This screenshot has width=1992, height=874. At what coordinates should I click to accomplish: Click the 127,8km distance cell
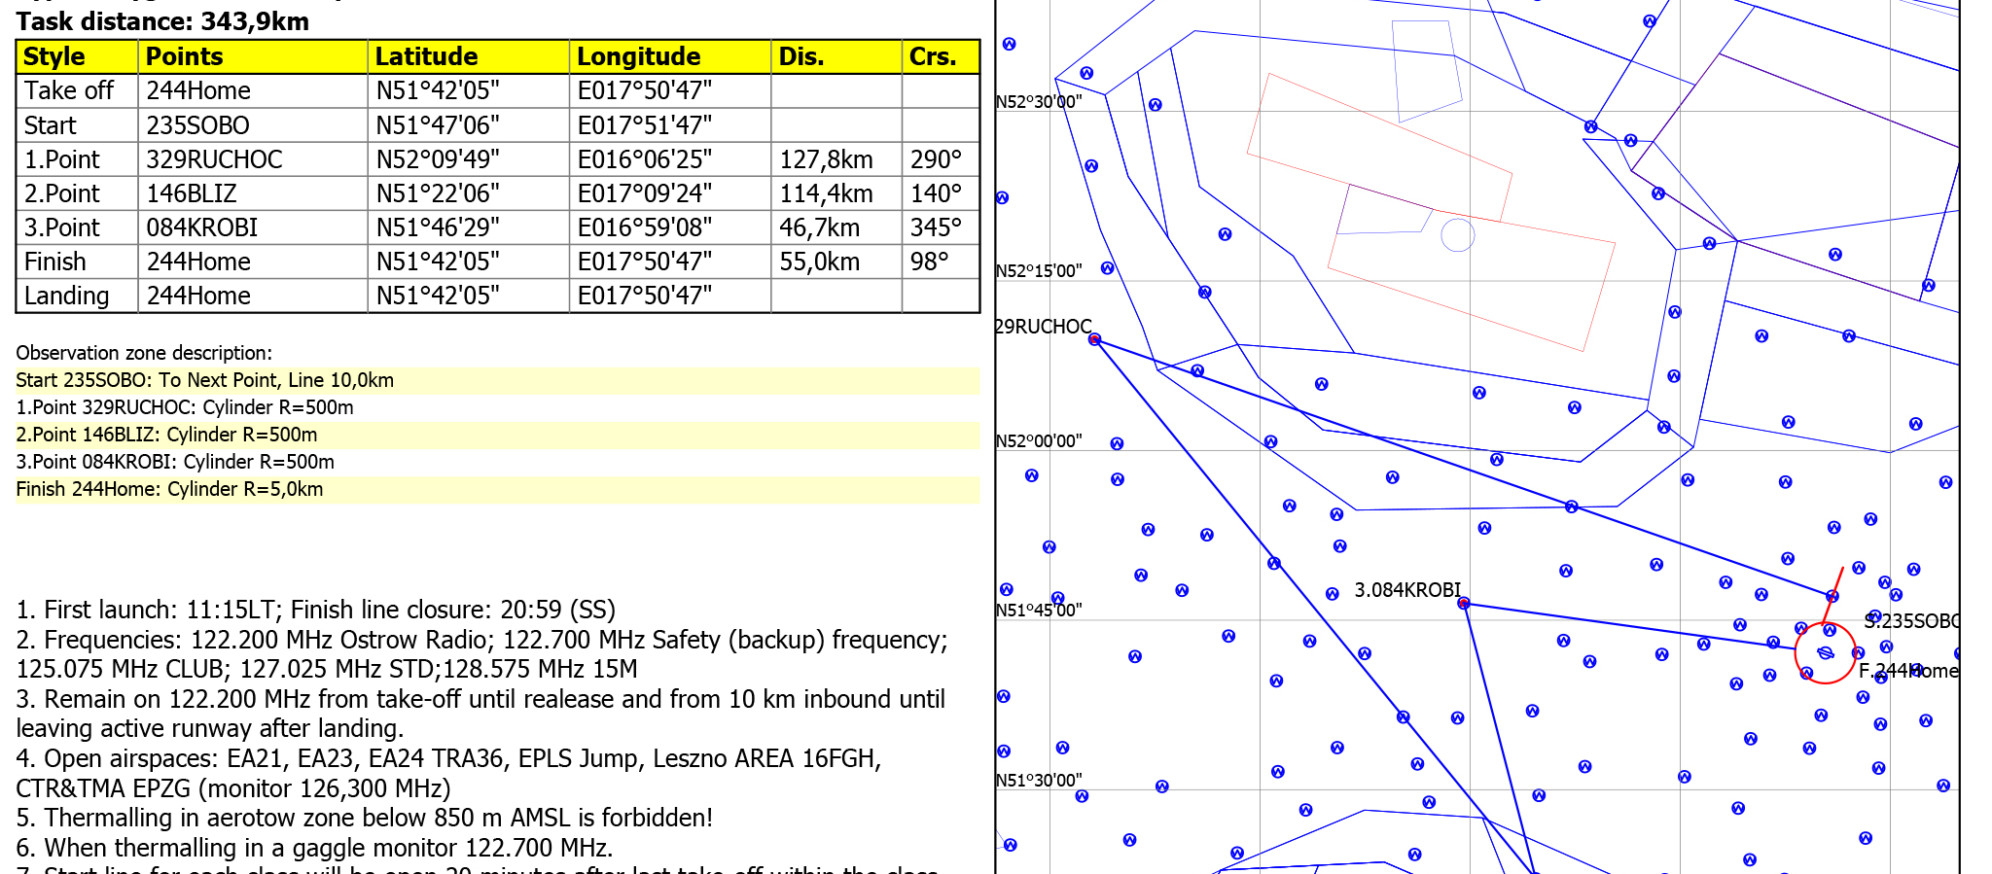click(826, 160)
